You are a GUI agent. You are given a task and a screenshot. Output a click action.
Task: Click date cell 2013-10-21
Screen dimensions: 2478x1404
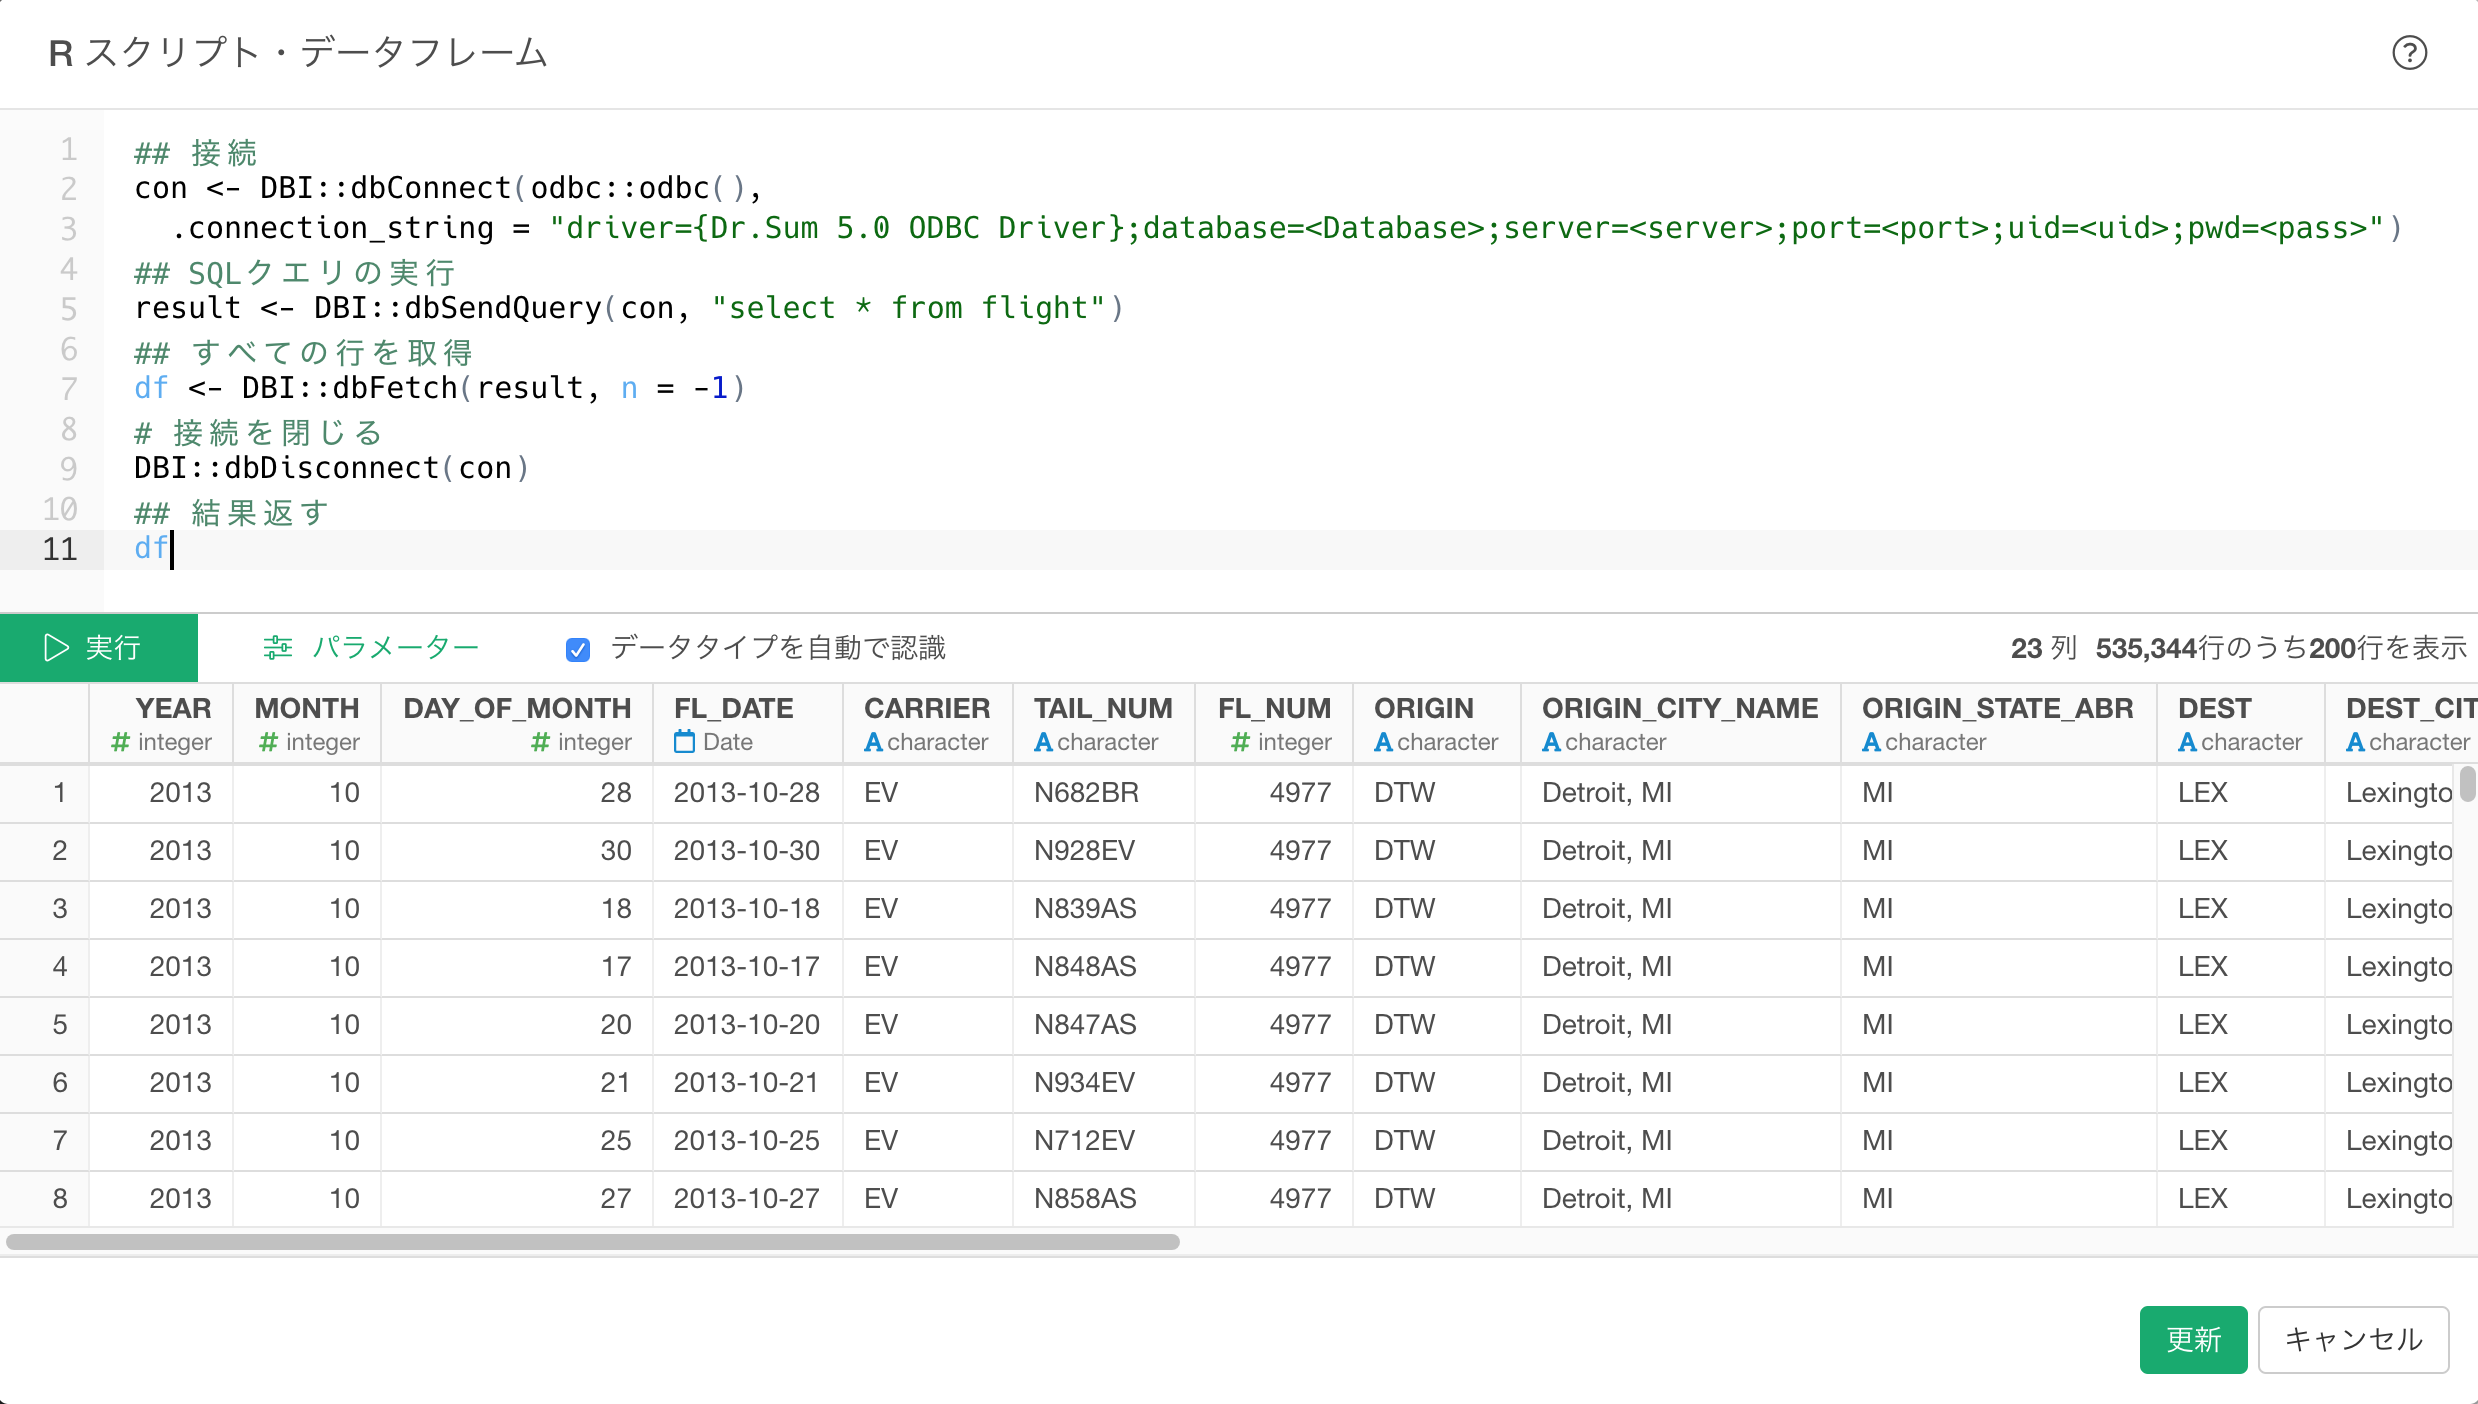[x=747, y=1083]
